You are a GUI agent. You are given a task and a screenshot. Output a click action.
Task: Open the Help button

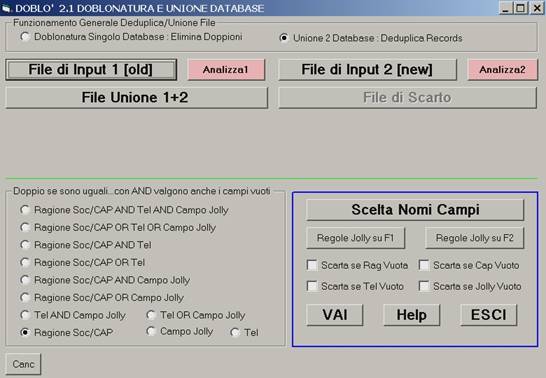coord(412,315)
